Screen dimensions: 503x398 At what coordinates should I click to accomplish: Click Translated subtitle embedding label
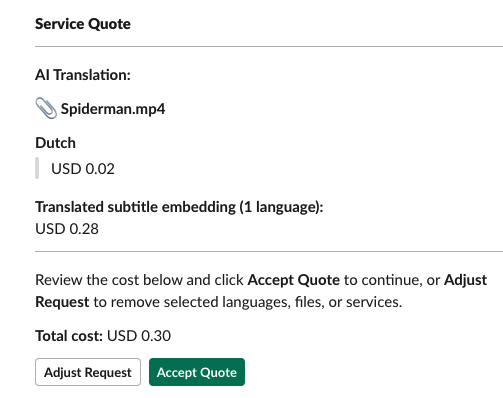click(179, 207)
